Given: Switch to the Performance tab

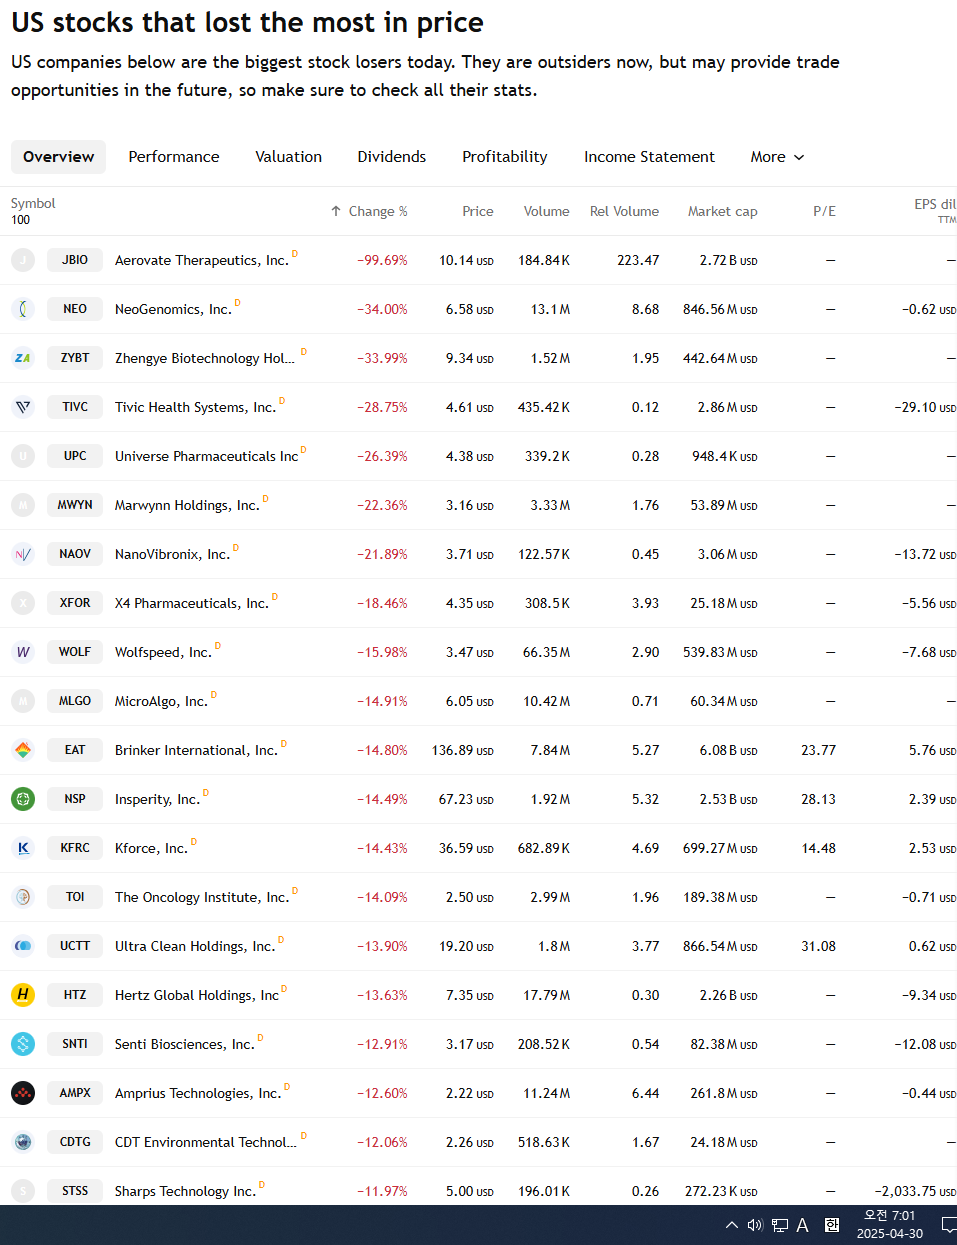Looking at the screenshot, I should click(x=174, y=157).
